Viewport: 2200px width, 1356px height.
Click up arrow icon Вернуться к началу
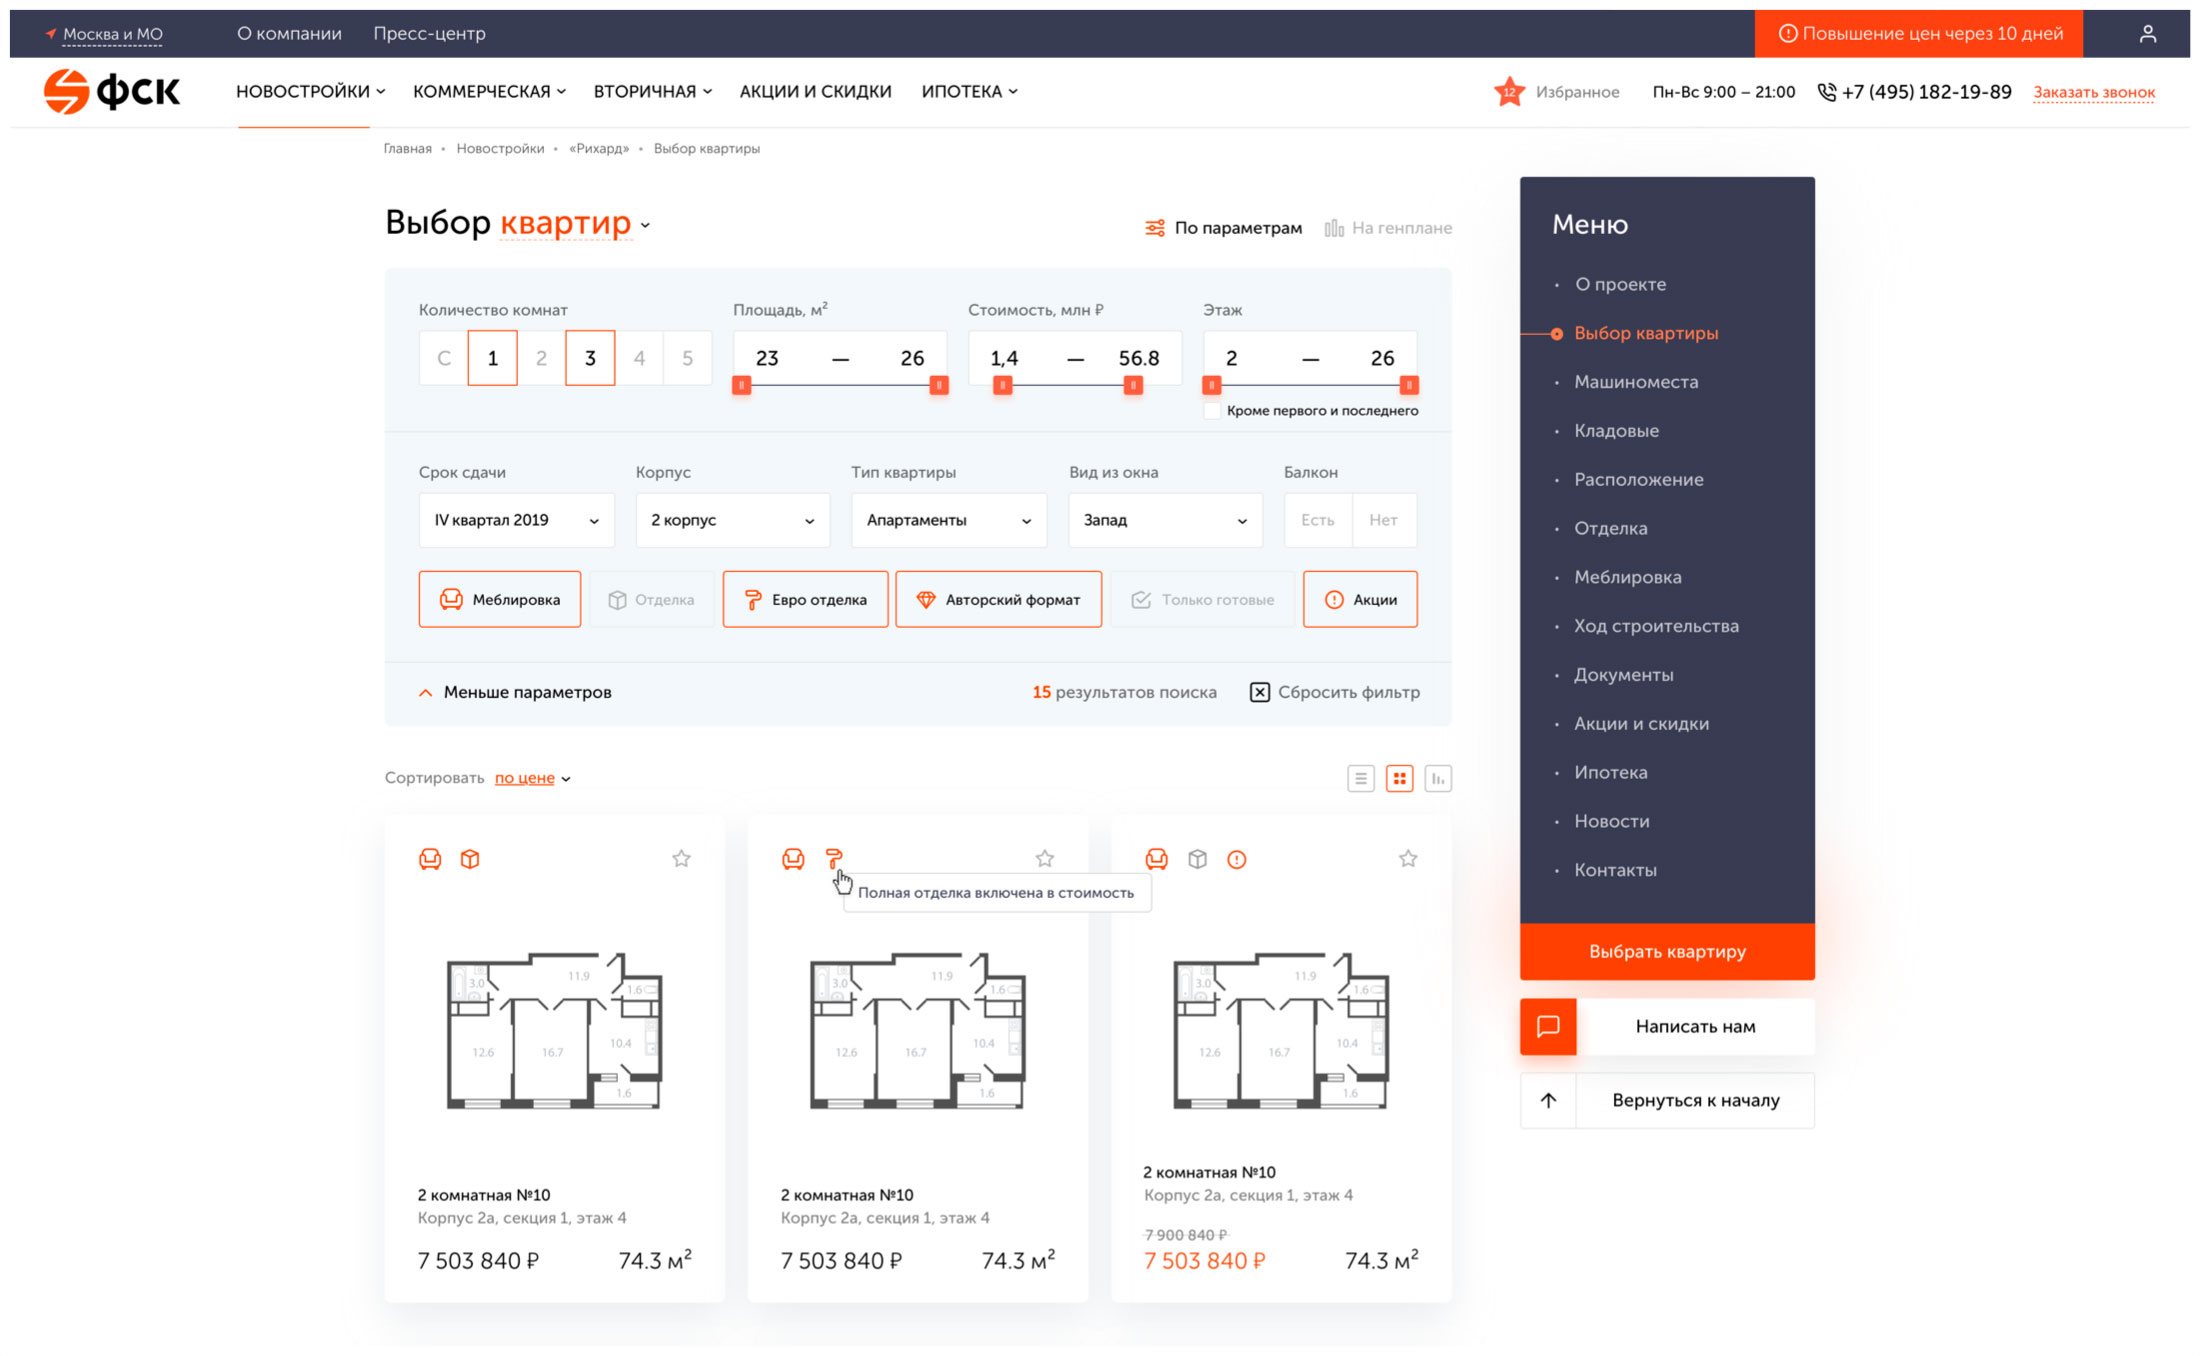coord(1548,1100)
